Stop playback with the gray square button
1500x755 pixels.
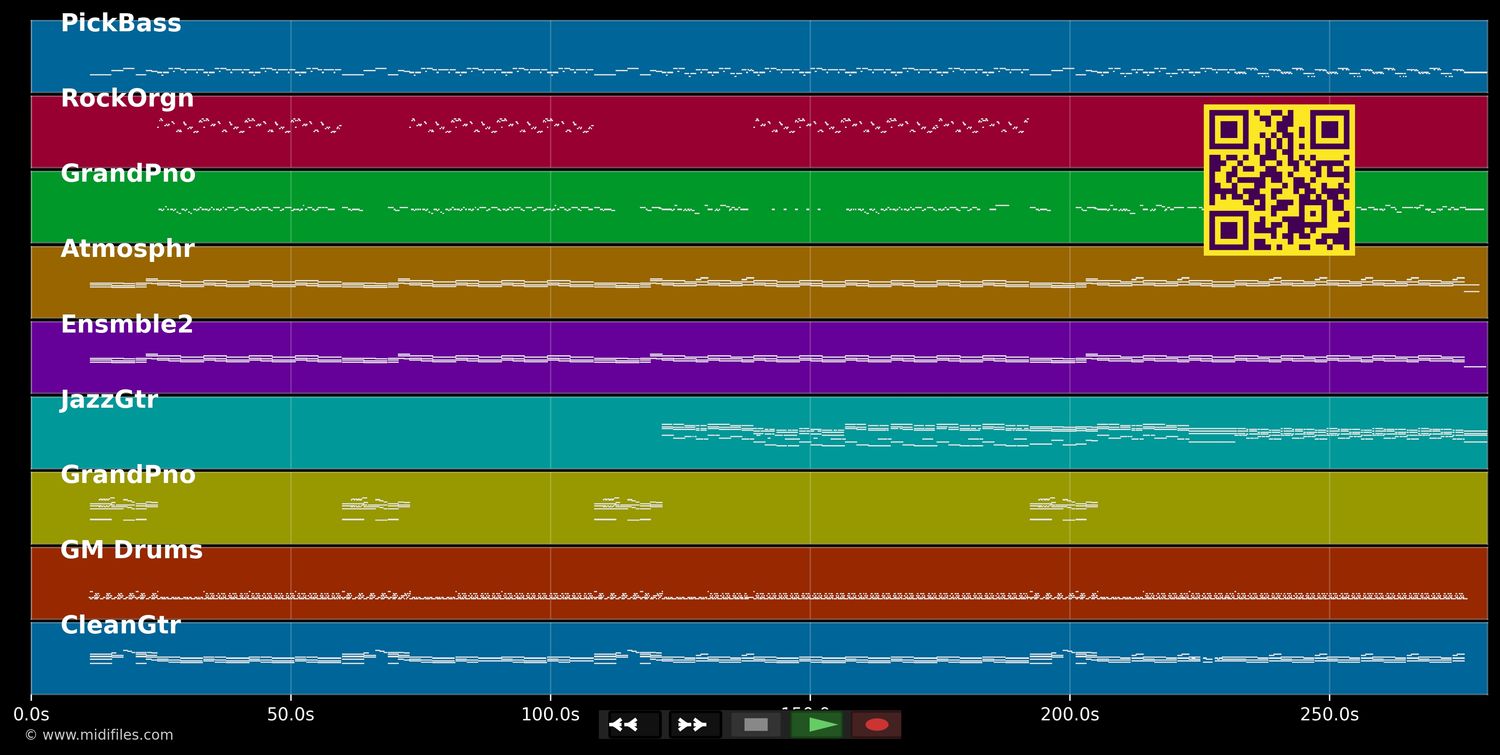pos(756,725)
